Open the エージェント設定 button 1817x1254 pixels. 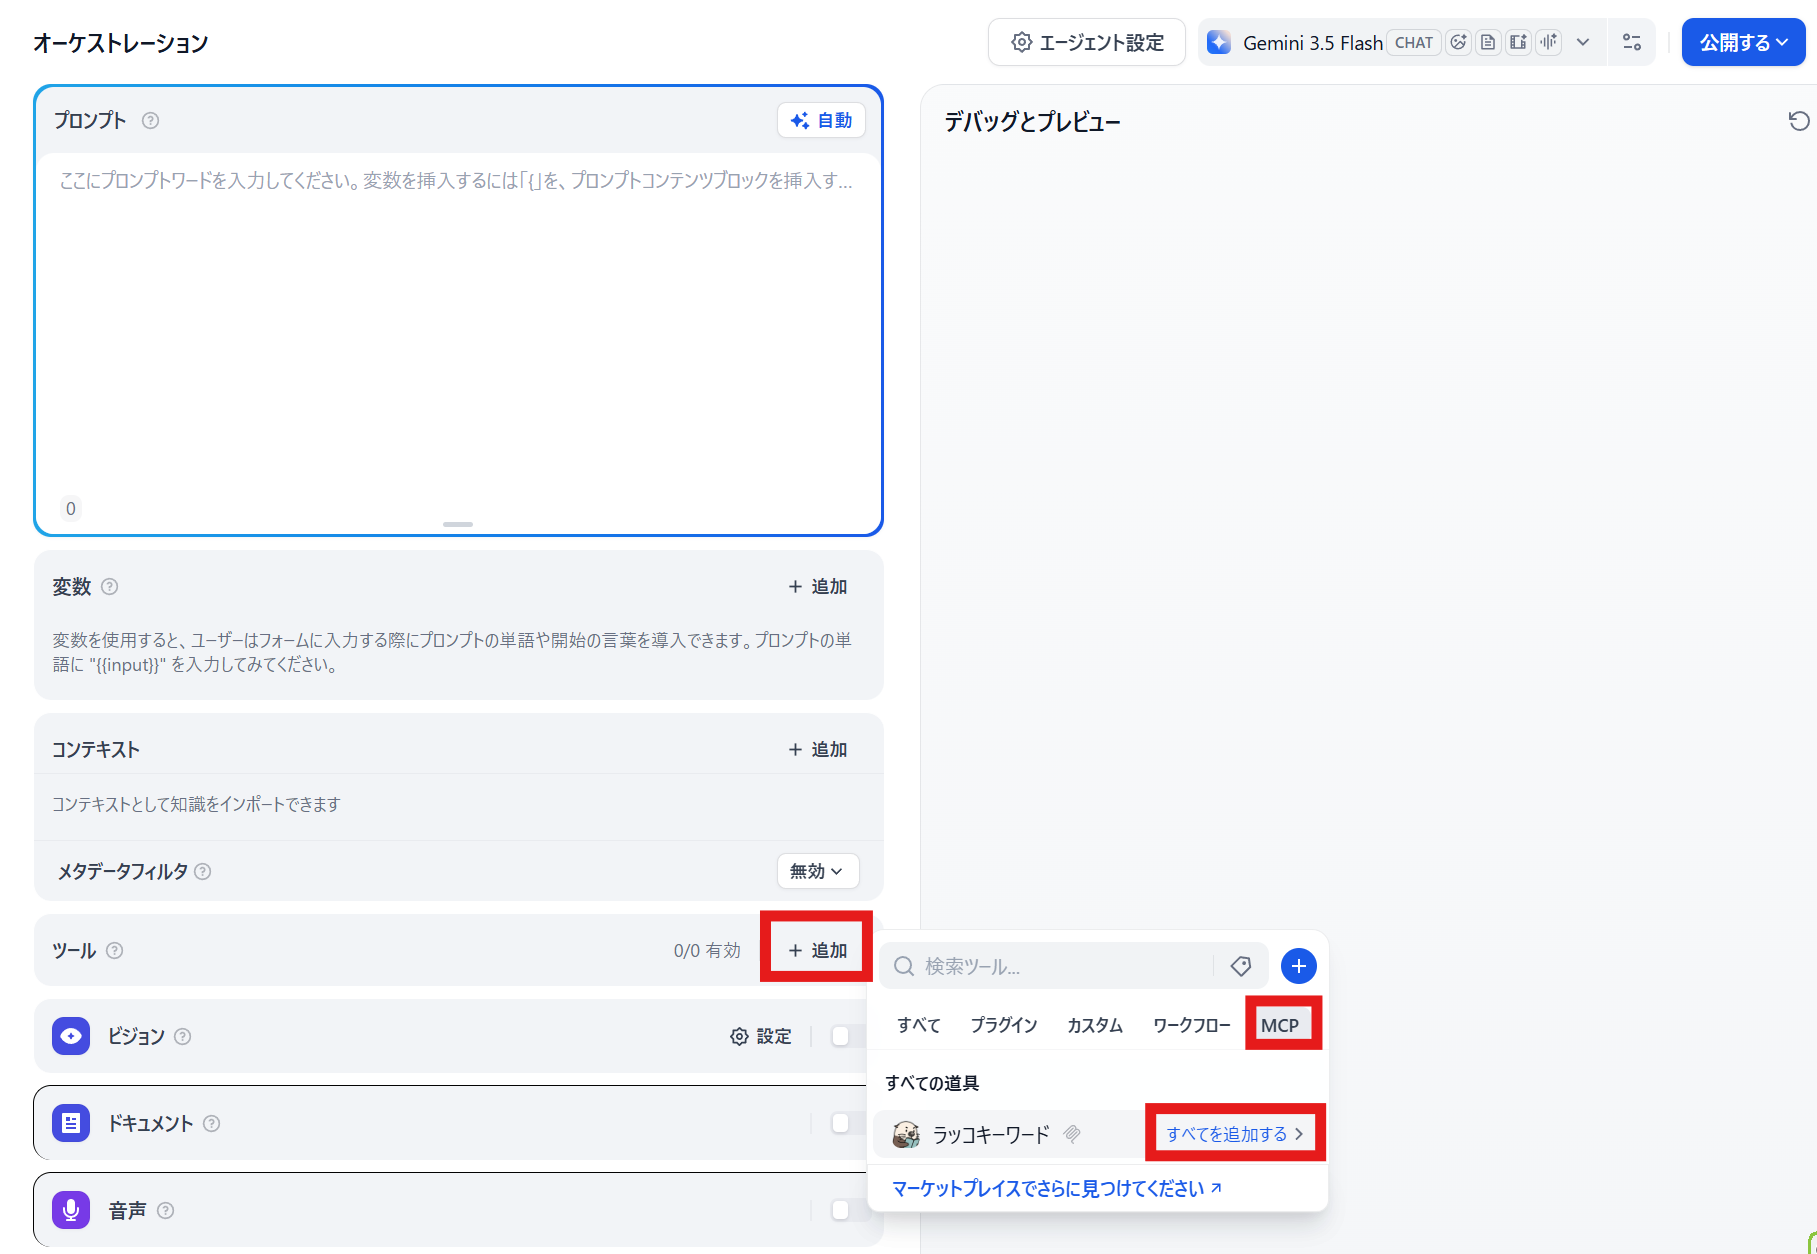(x=1087, y=42)
